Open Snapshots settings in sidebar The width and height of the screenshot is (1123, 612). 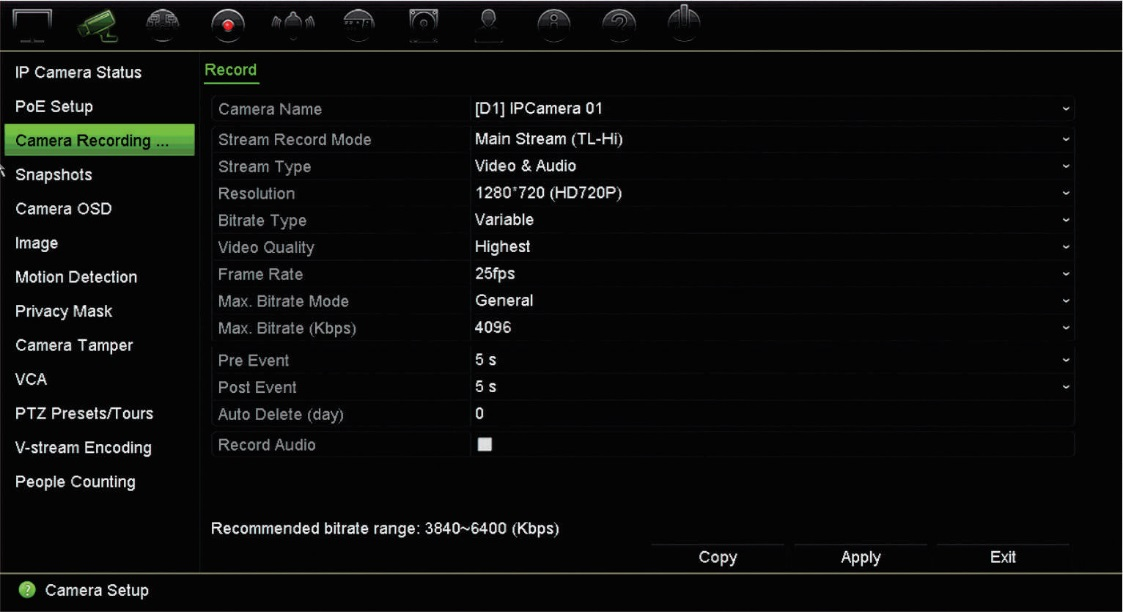tap(54, 175)
